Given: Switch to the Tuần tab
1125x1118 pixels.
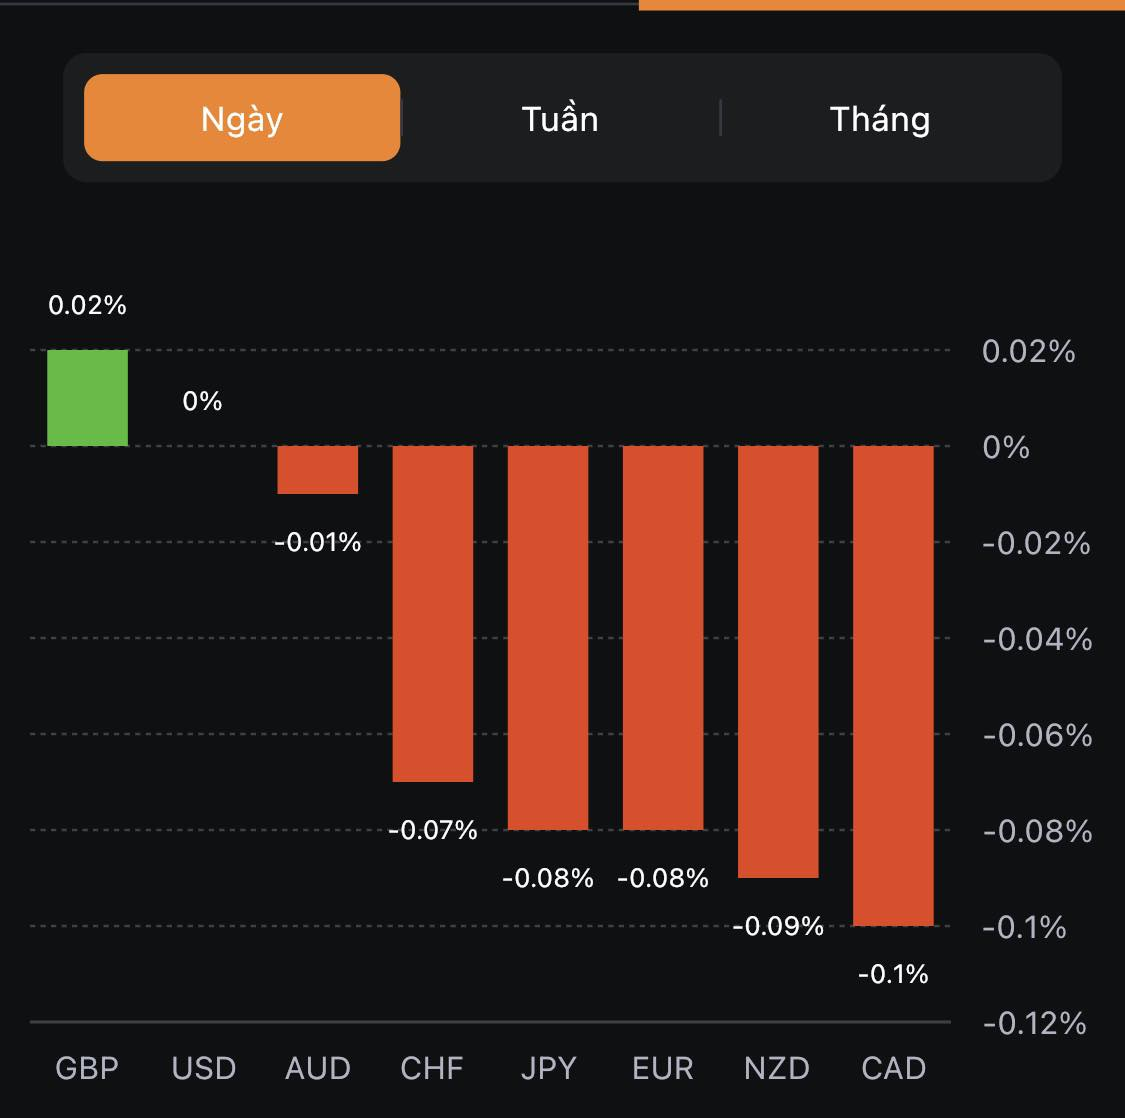Looking at the screenshot, I should click(560, 118).
